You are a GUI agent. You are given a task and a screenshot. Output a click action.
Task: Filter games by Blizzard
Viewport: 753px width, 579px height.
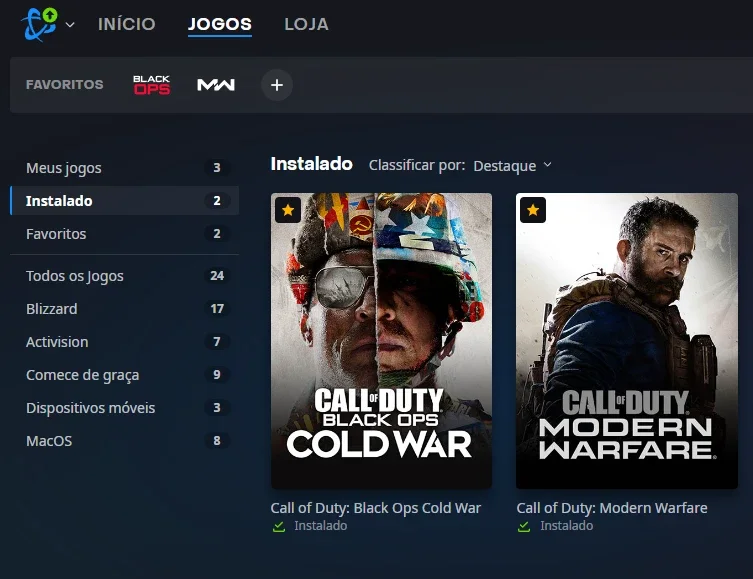click(124, 309)
